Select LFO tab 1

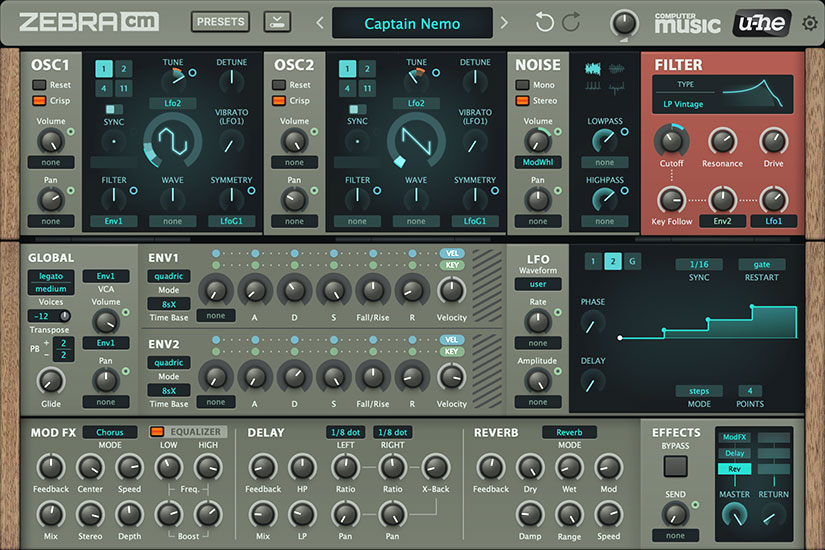click(x=594, y=261)
